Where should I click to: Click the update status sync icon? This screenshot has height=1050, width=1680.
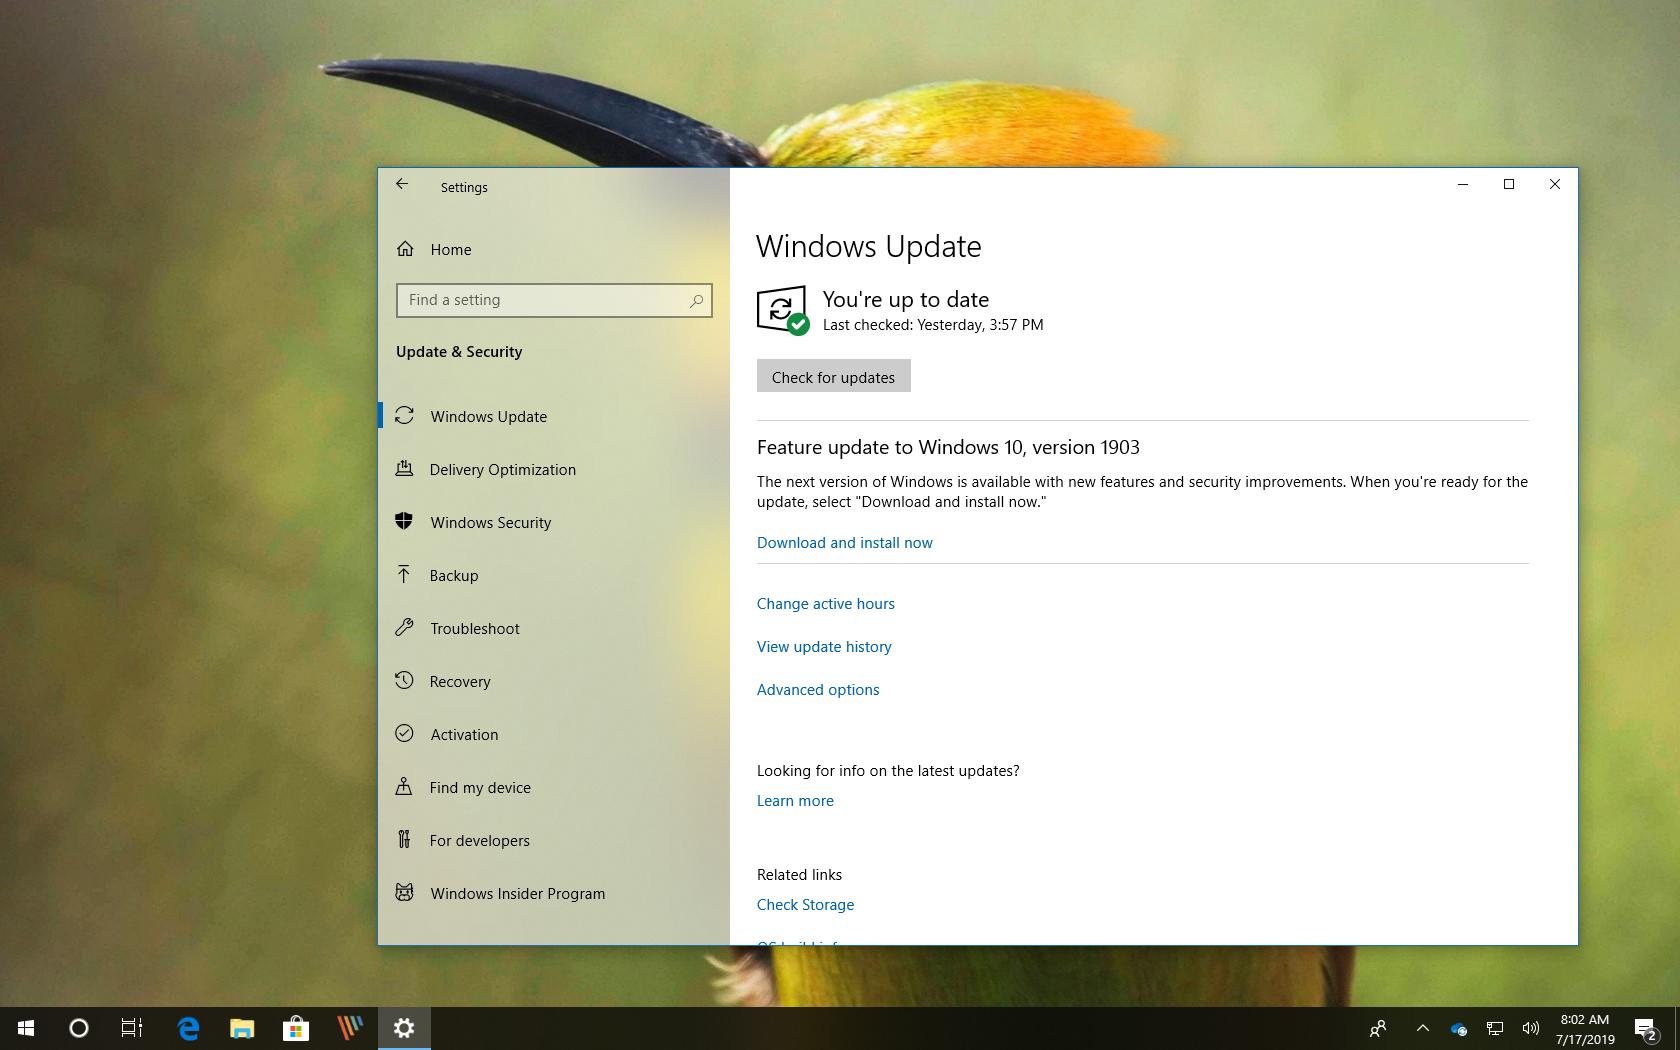pos(782,310)
